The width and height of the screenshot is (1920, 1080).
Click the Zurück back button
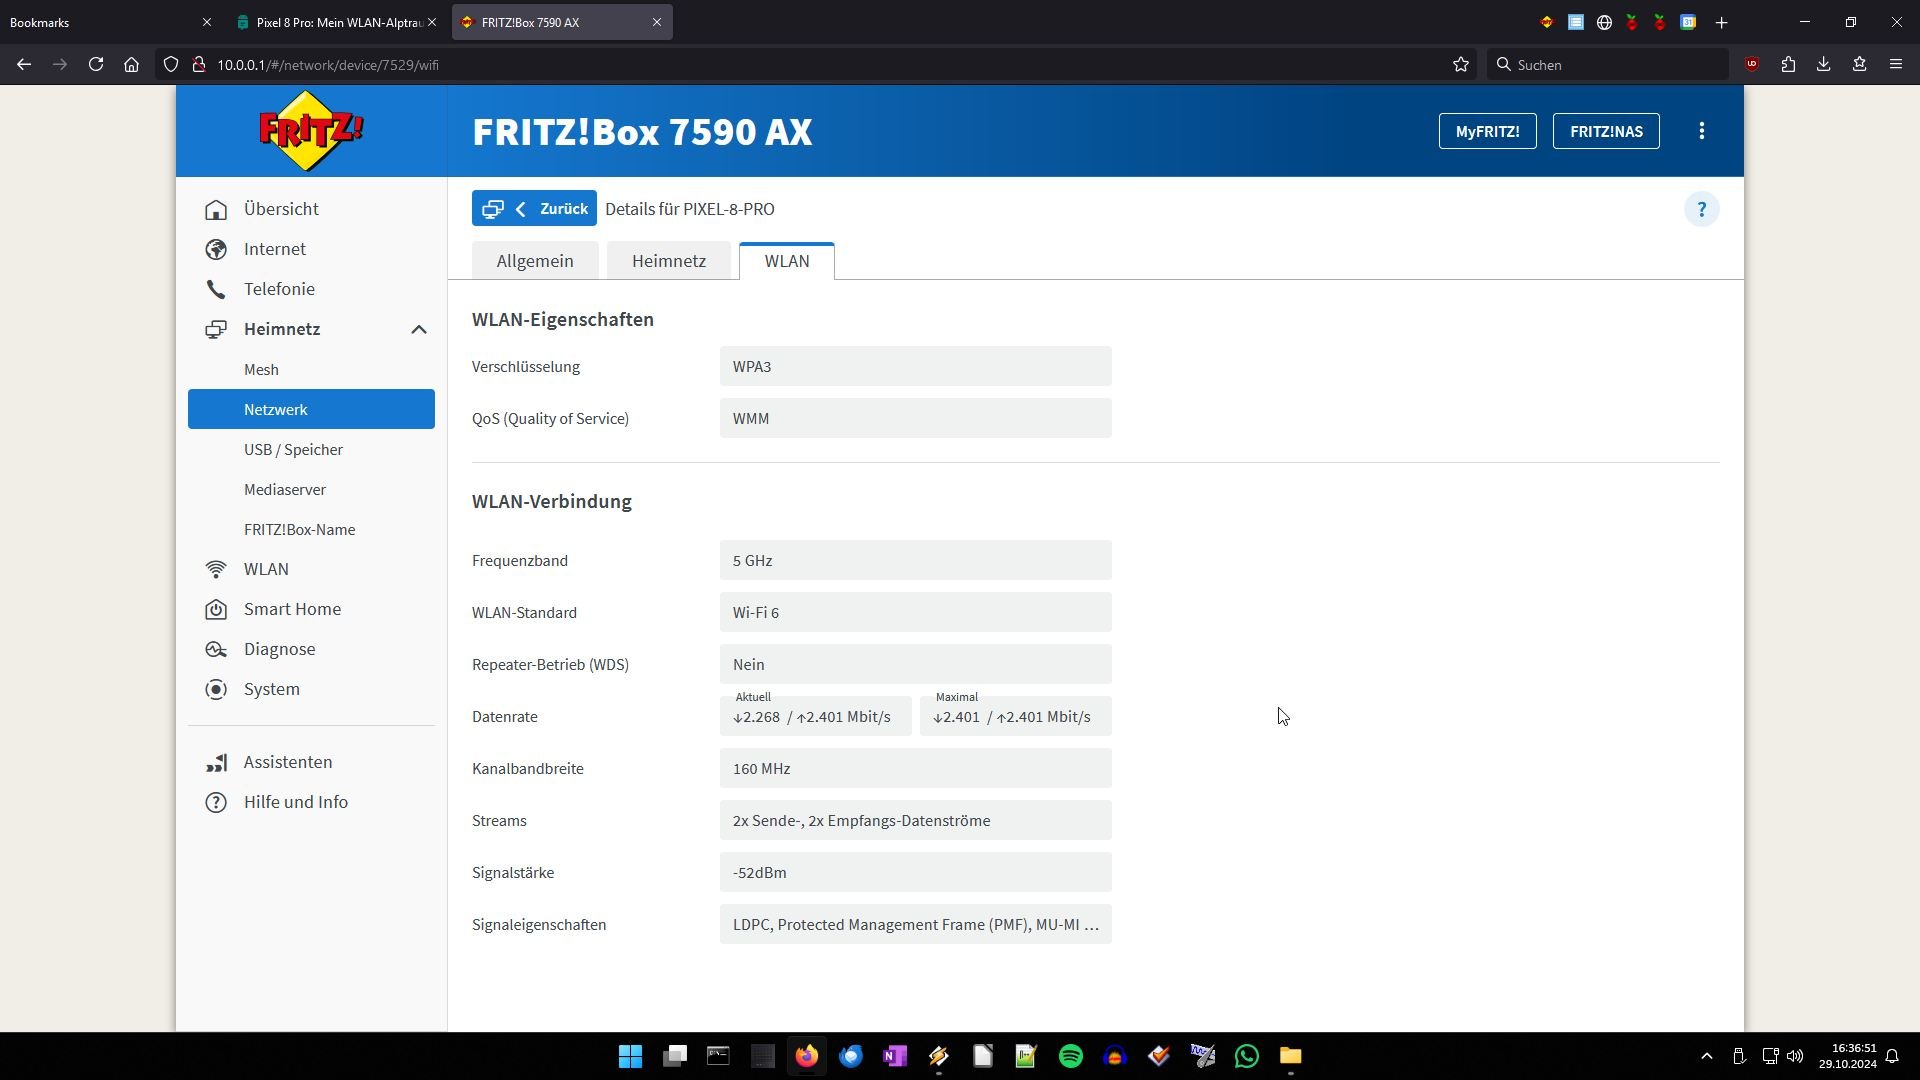click(534, 209)
